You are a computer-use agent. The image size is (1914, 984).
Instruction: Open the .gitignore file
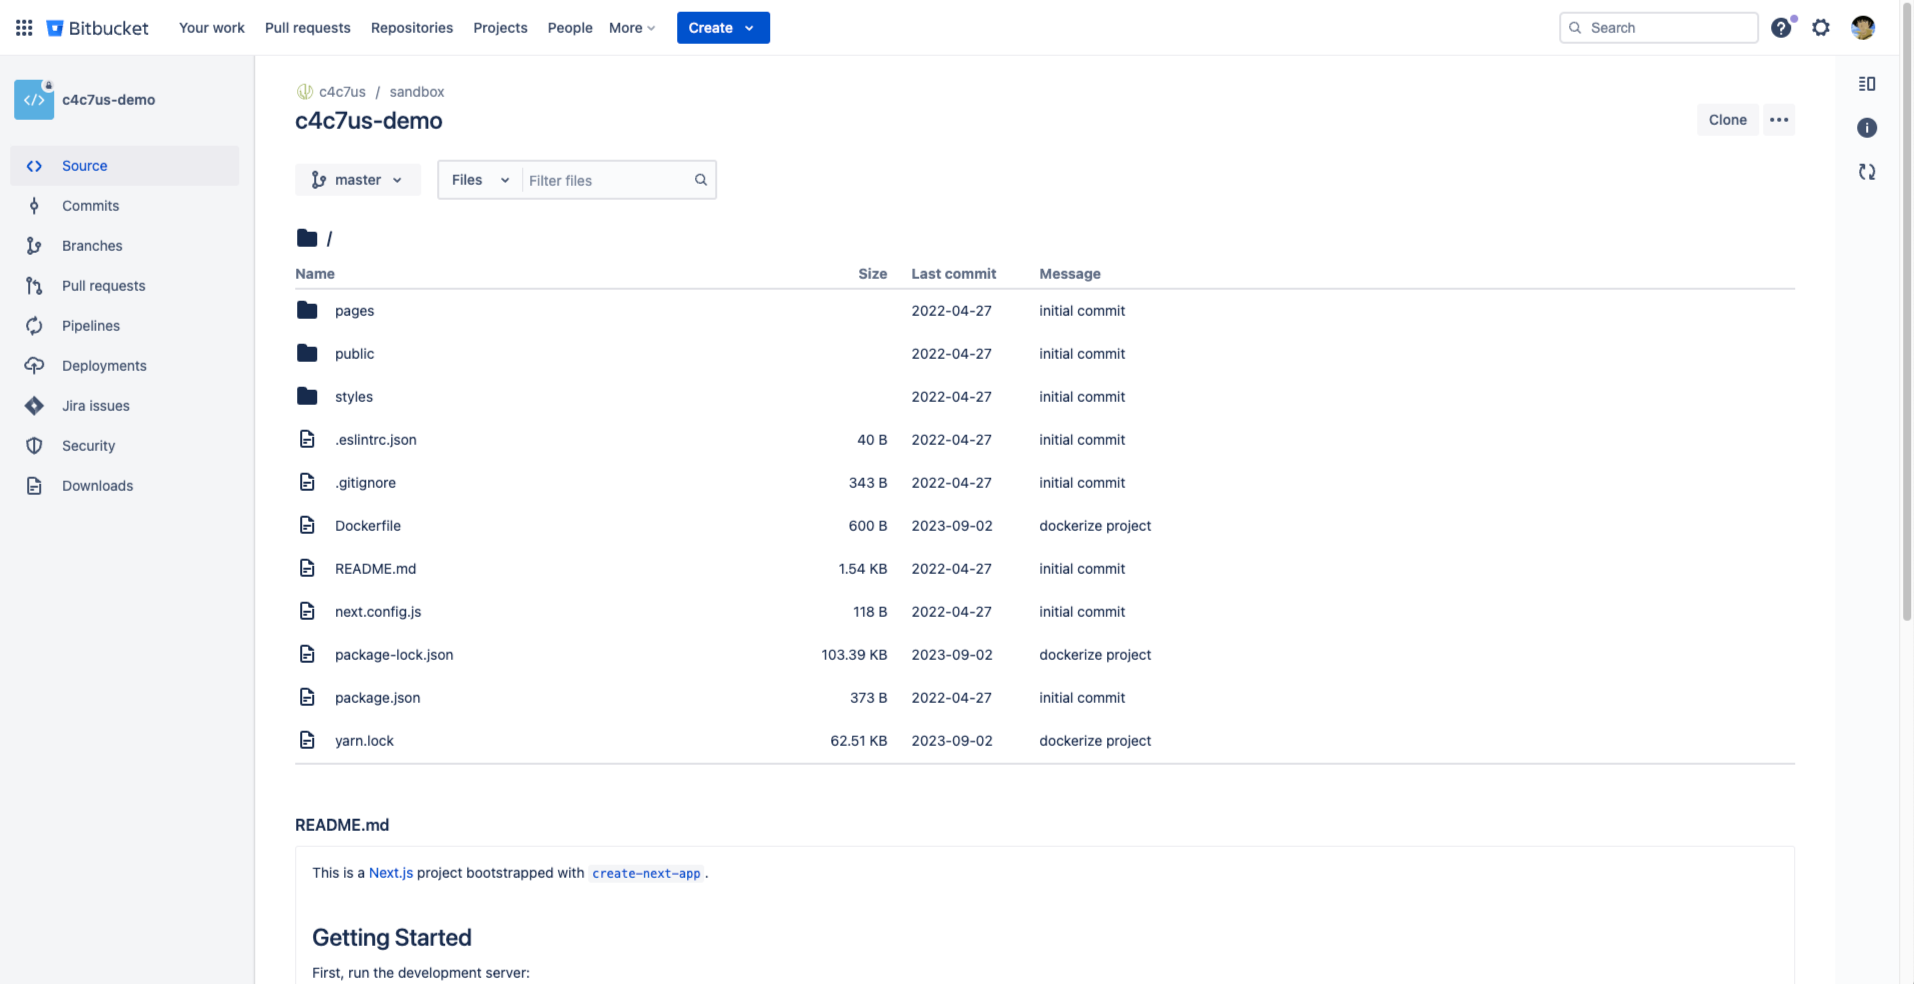click(x=366, y=482)
